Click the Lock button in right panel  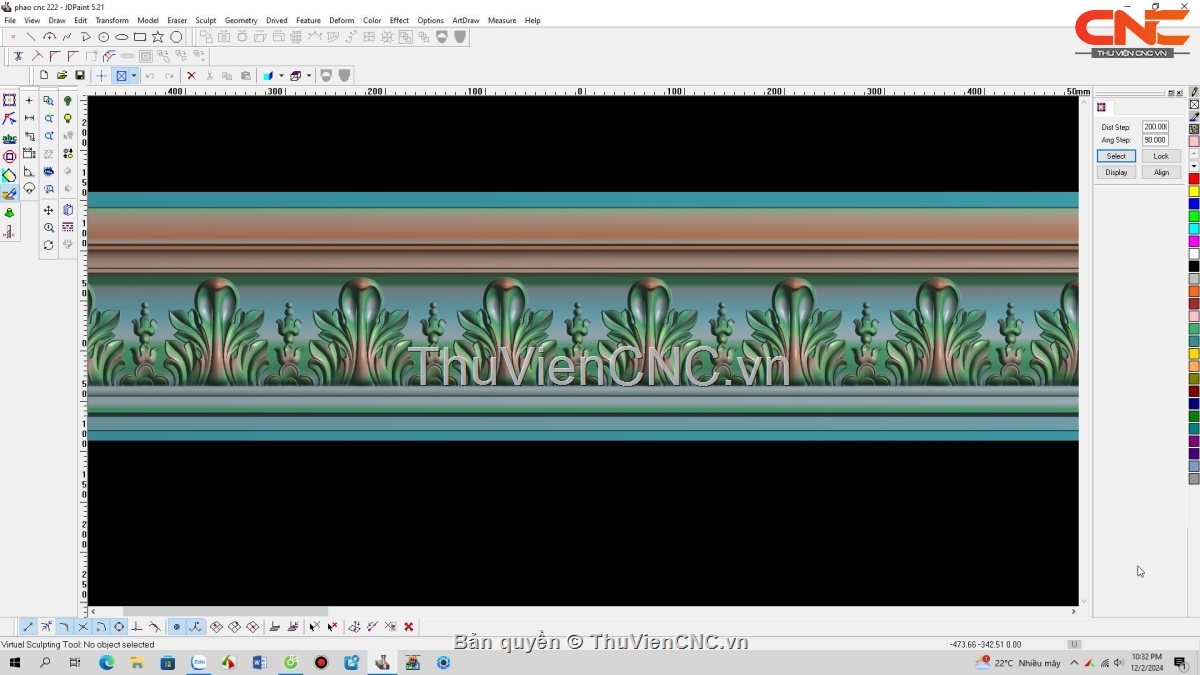click(x=1161, y=156)
